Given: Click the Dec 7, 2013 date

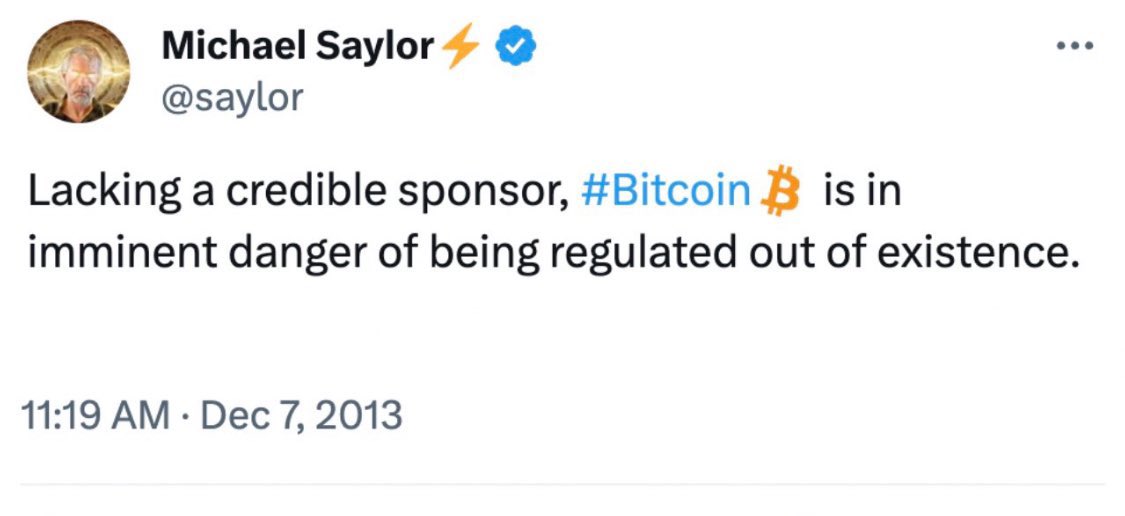Looking at the screenshot, I should pos(302,414).
